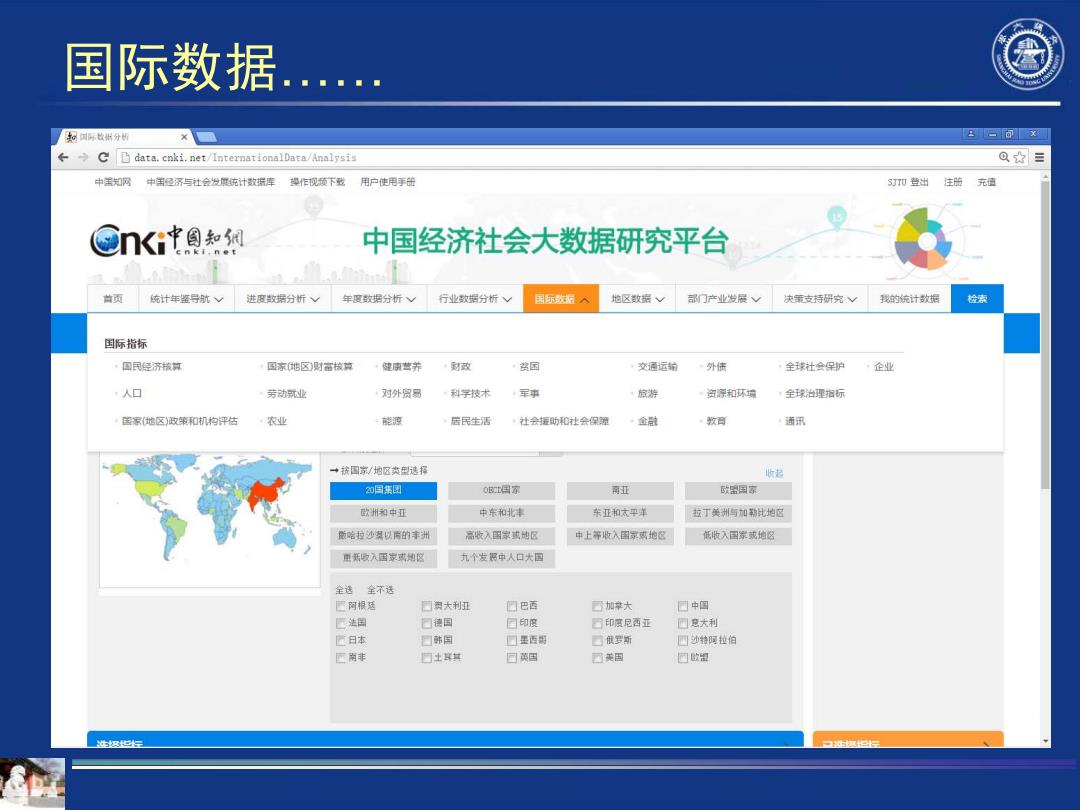Click the 全选 select-all link
The image size is (1080, 810).
tap(344, 590)
